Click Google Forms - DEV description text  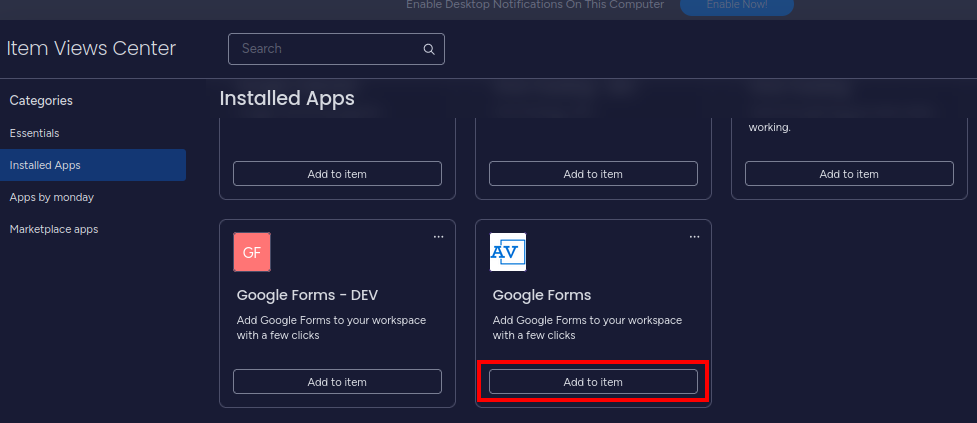point(331,328)
